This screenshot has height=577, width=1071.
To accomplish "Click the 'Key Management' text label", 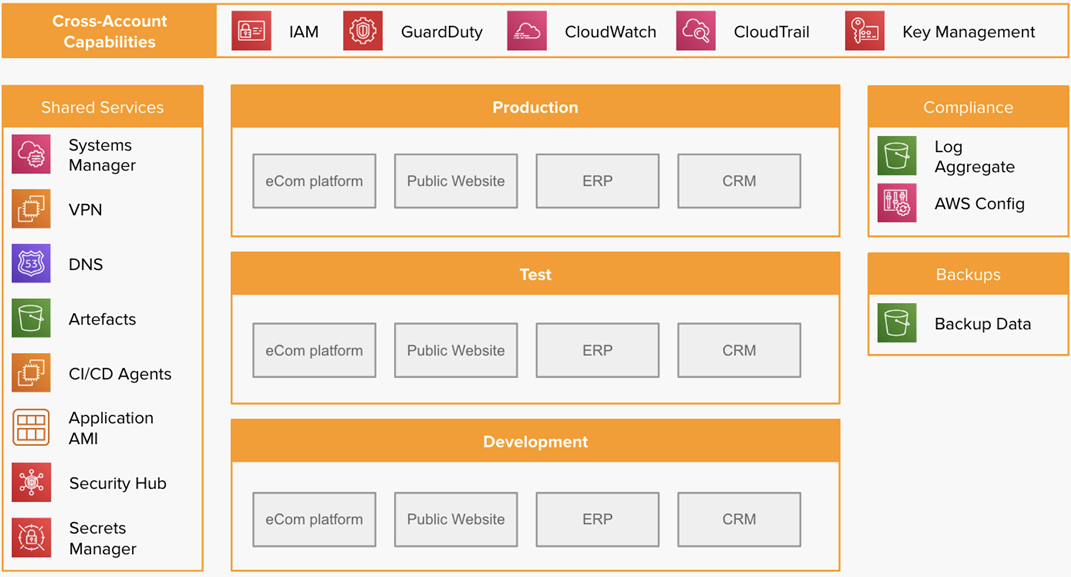I will pyautogui.click(x=969, y=32).
